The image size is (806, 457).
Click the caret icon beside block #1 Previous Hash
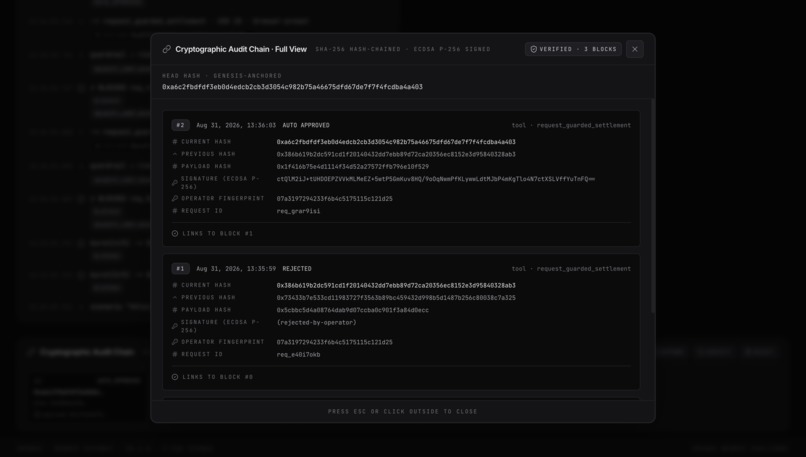pyautogui.click(x=175, y=297)
